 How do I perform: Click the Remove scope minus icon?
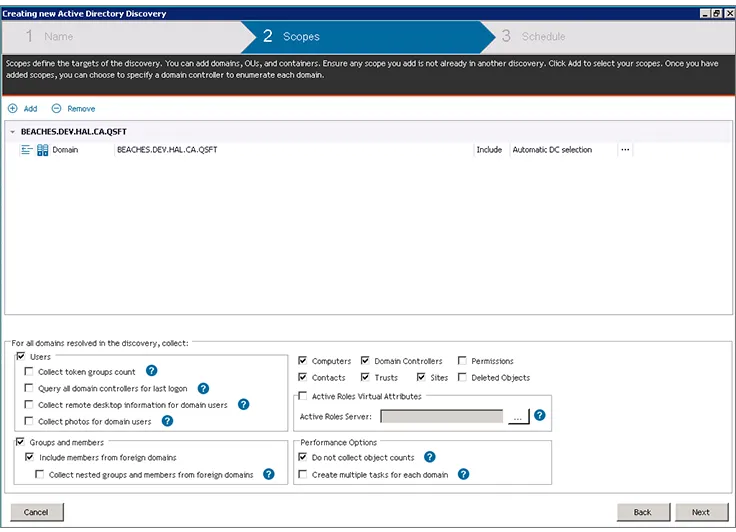click(x=56, y=108)
